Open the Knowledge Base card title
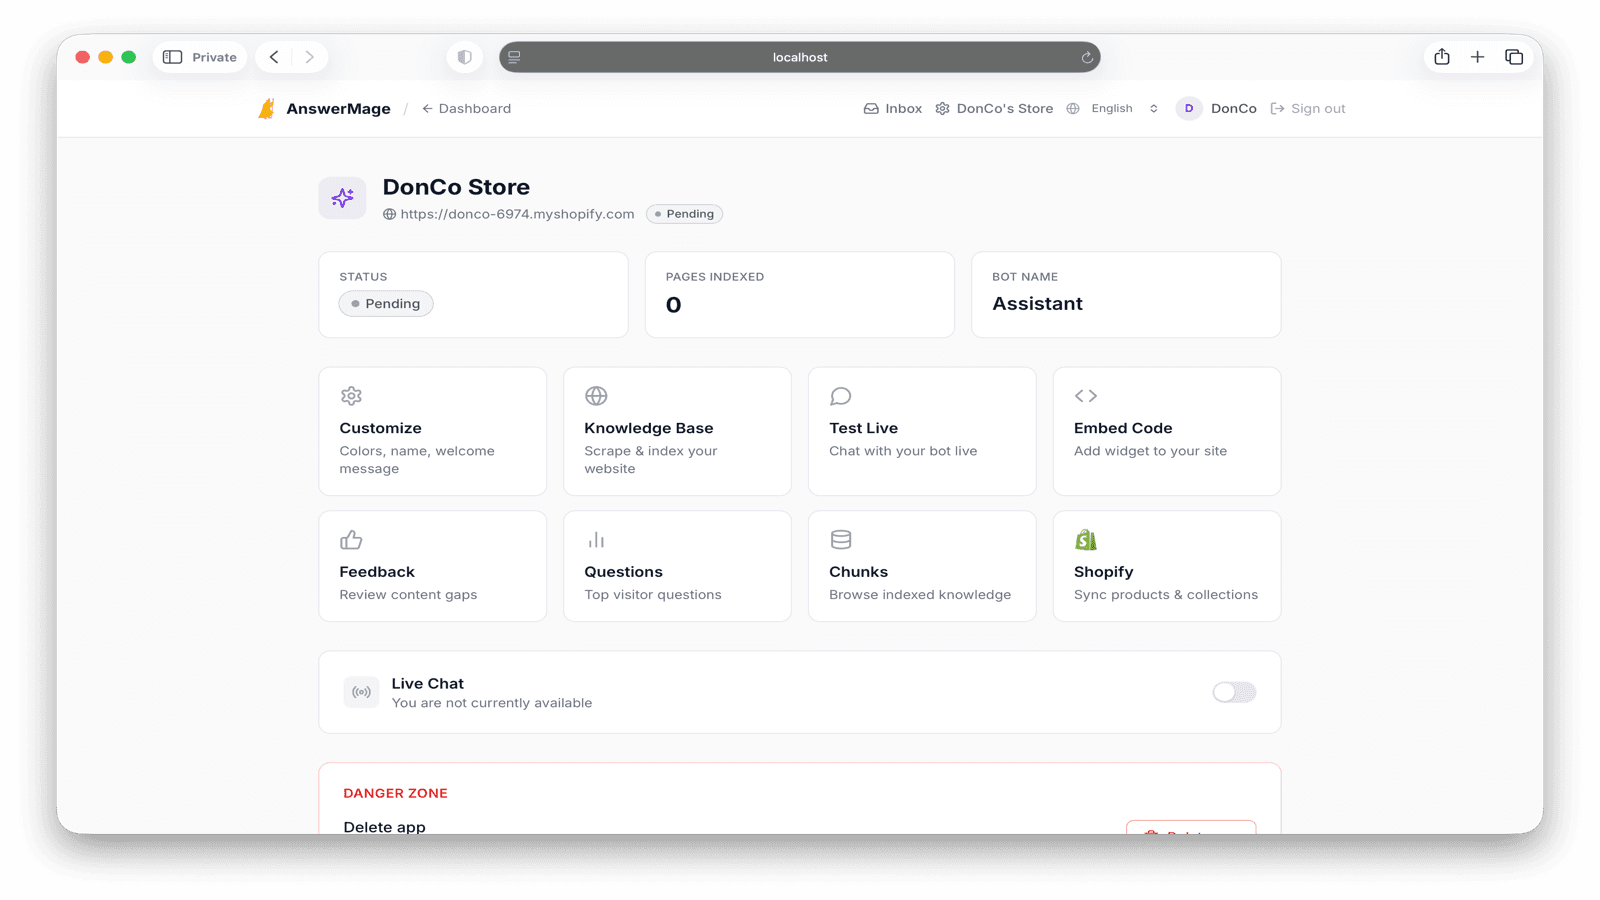The image size is (1600, 900). point(649,428)
